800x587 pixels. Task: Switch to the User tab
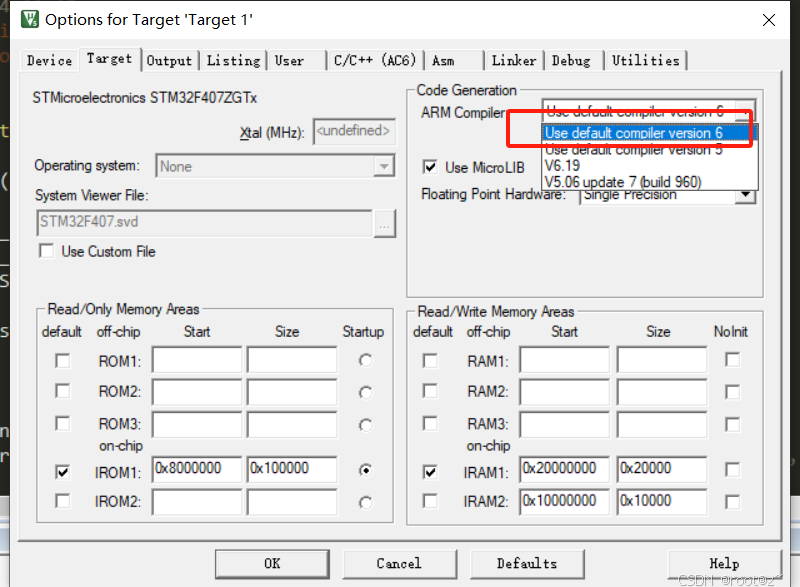click(x=297, y=61)
